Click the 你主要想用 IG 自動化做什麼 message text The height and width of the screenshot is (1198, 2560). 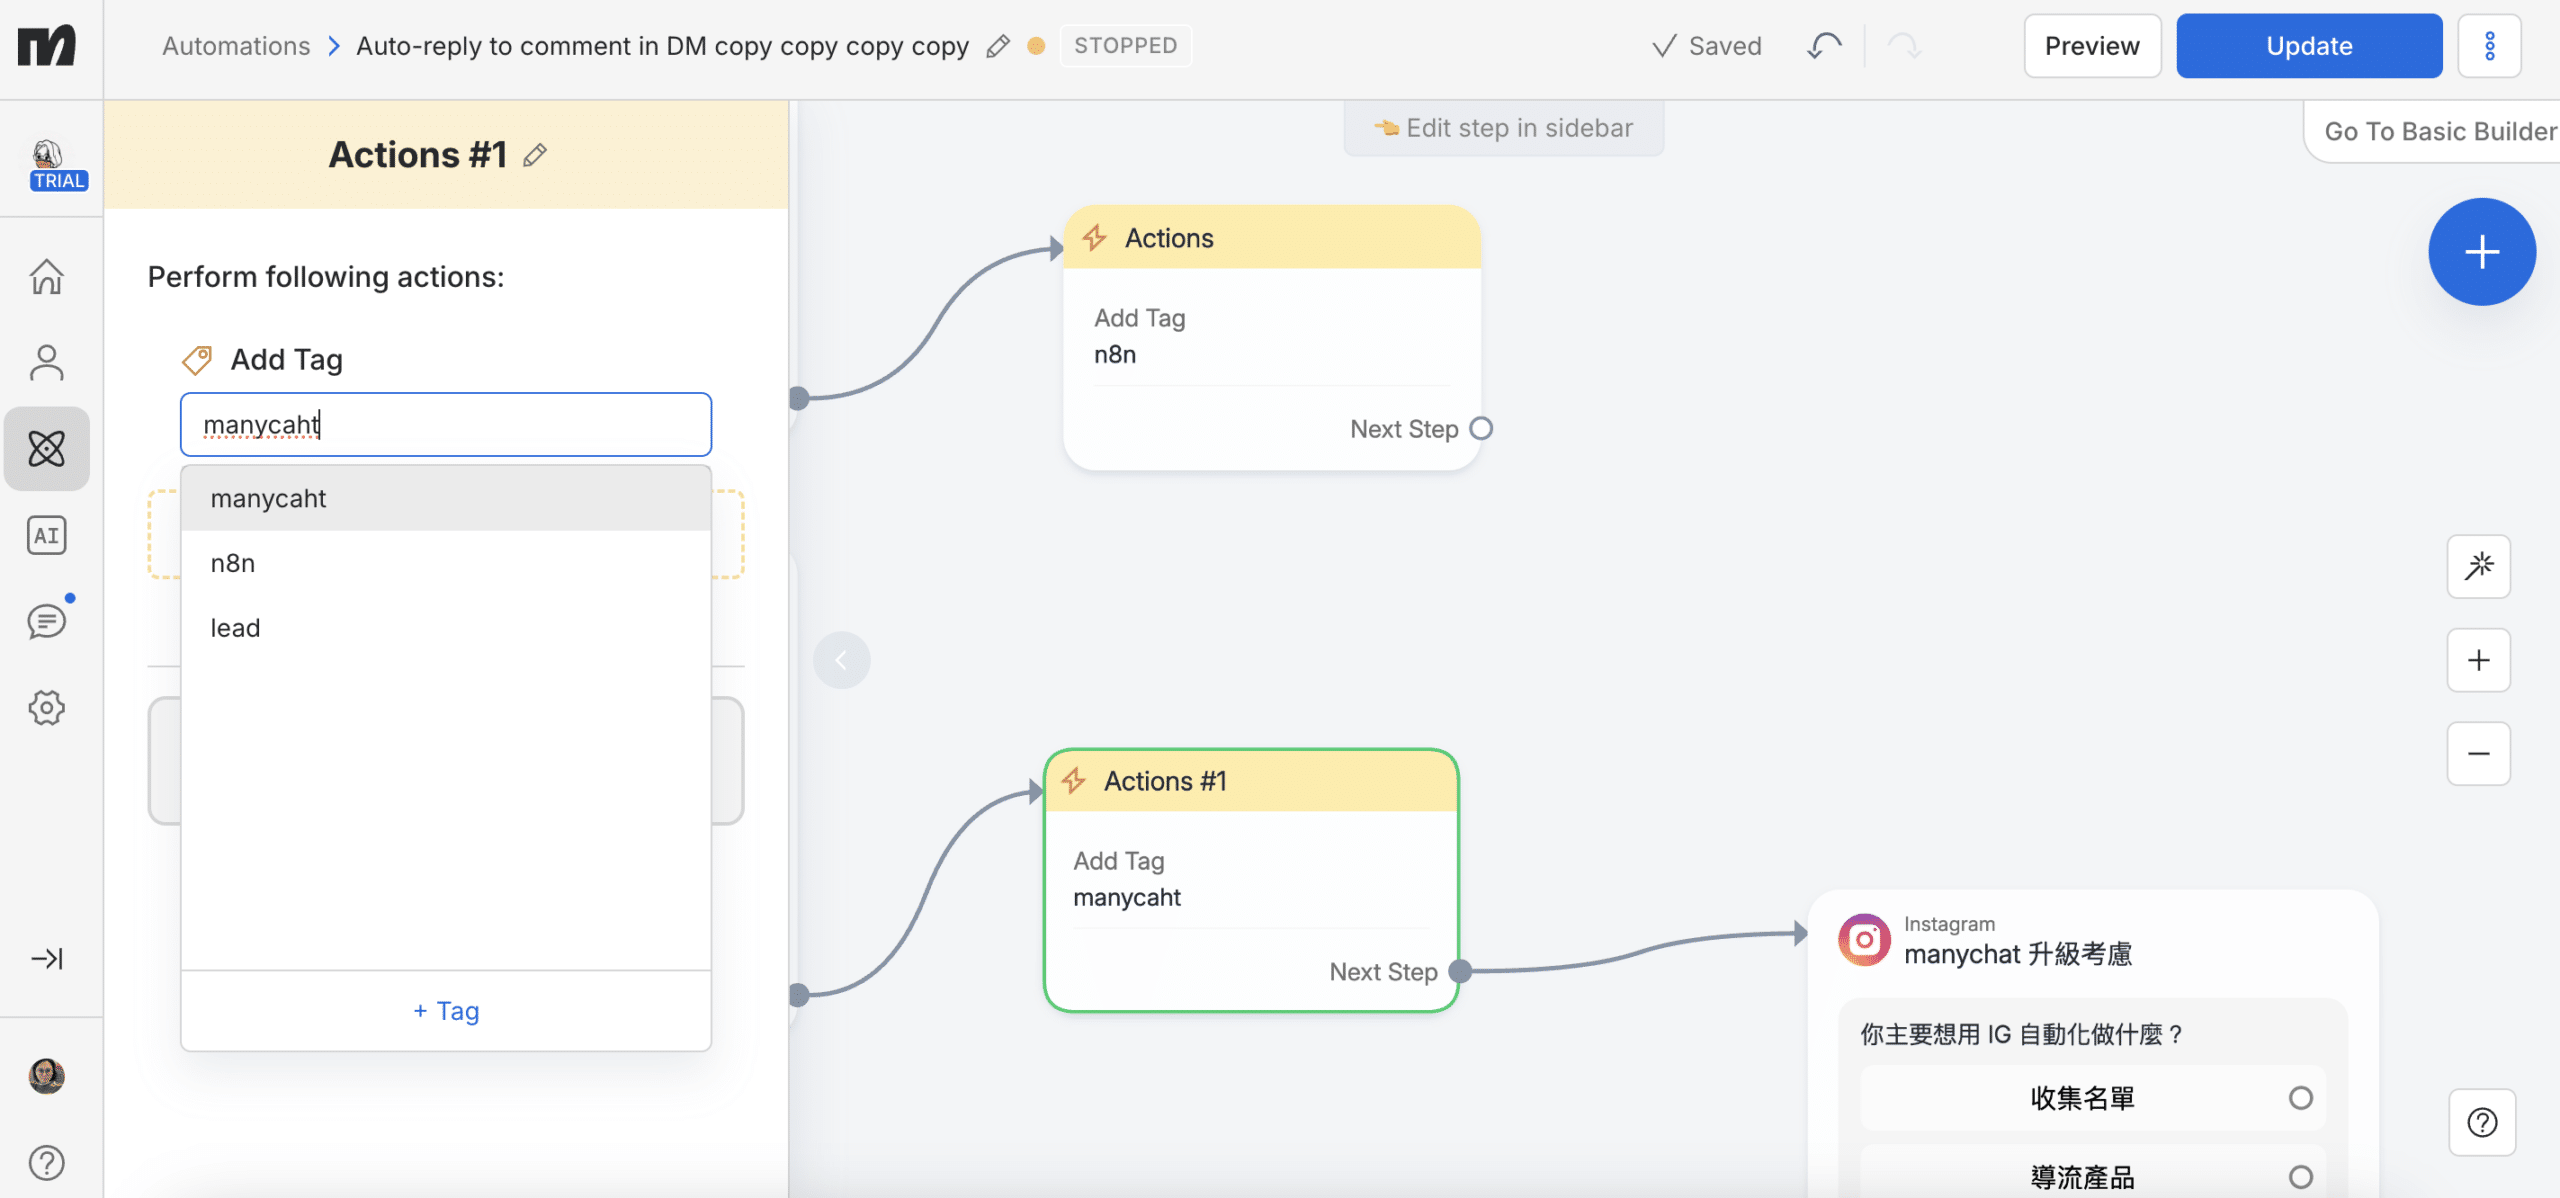(2021, 1034)
